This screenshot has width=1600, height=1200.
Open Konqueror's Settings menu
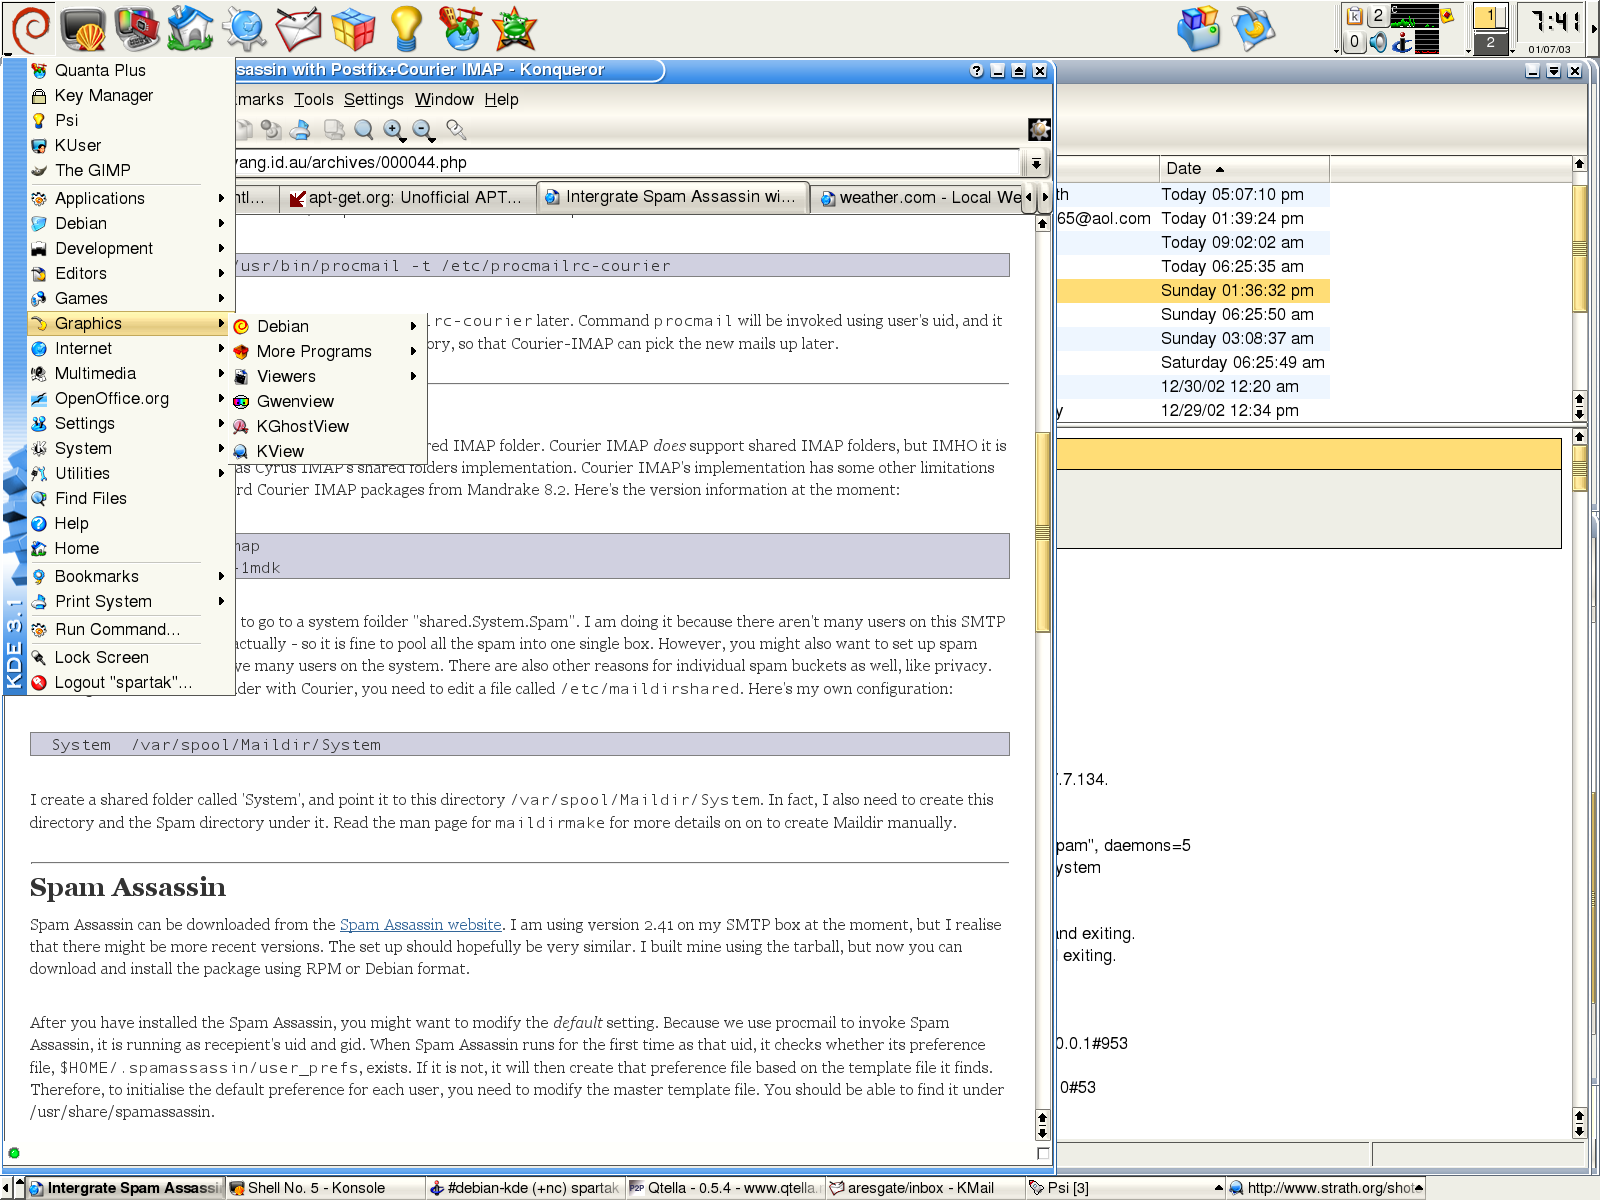pyautogui.click(x=373, y=99)
